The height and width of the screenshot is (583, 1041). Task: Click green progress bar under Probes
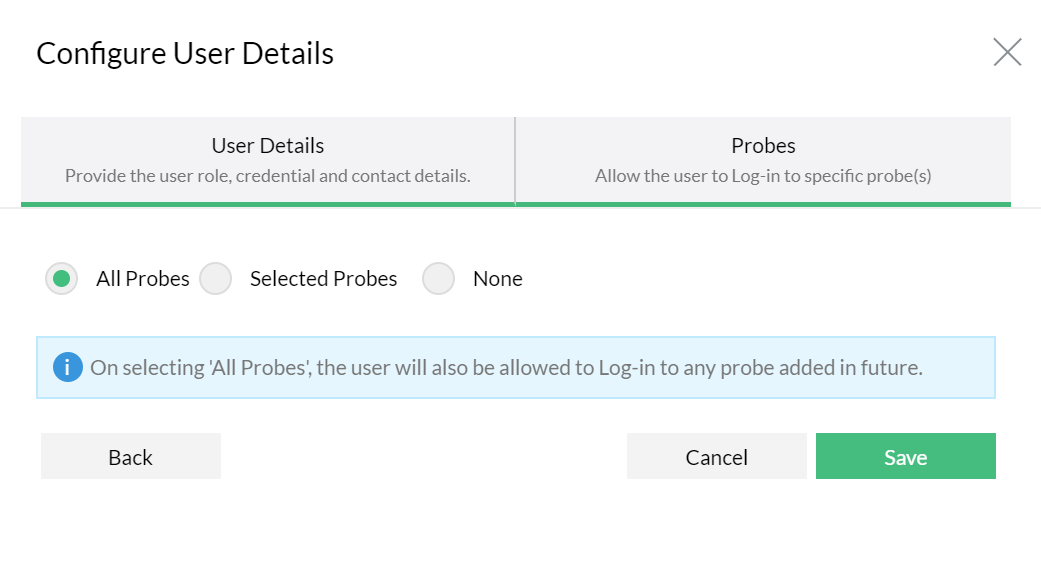[x=763, y=204]
